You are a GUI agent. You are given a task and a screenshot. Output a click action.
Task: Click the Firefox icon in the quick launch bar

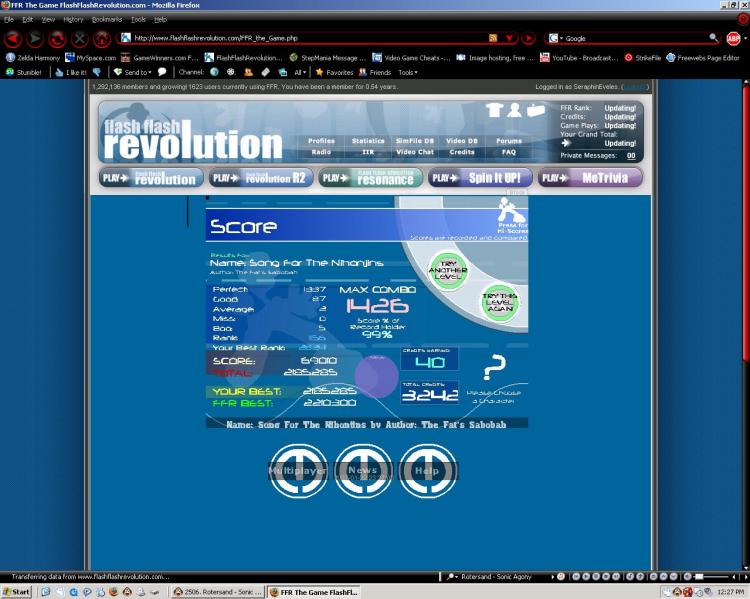click(x=113, y=592)
